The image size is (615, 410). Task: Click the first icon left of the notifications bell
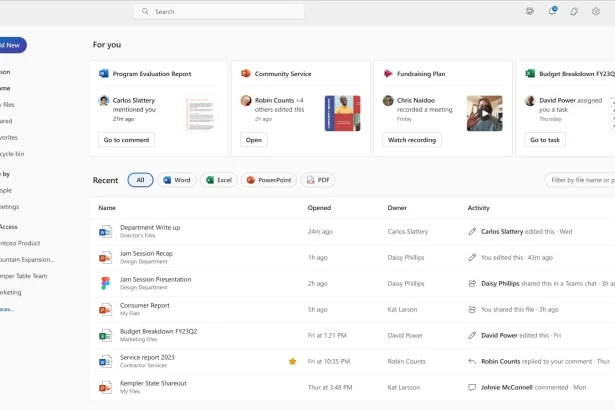tap(530, 11)
